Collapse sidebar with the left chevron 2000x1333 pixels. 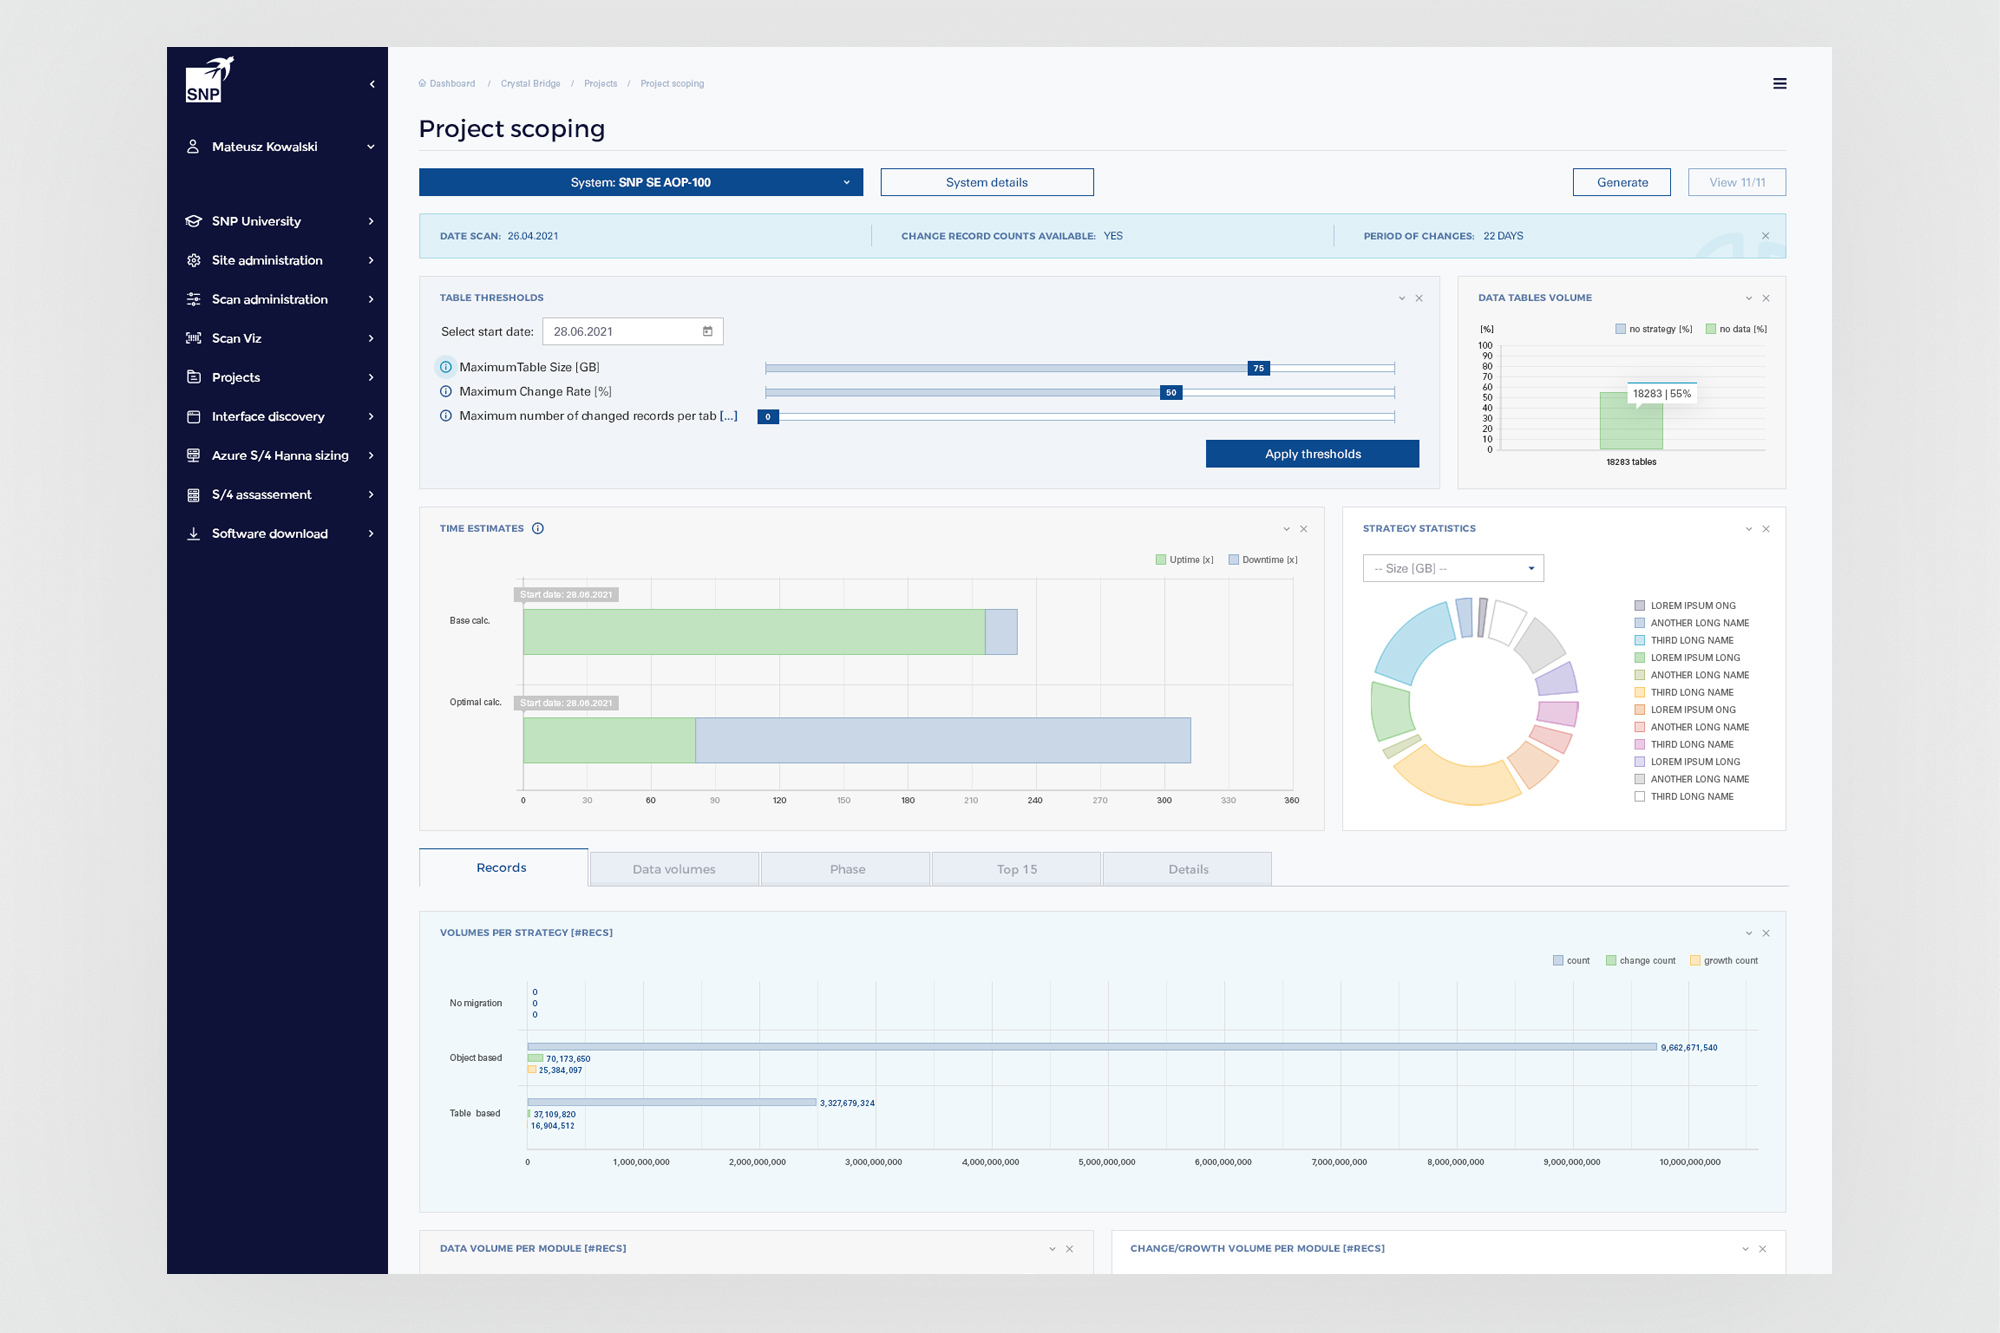tap(372, 84)
